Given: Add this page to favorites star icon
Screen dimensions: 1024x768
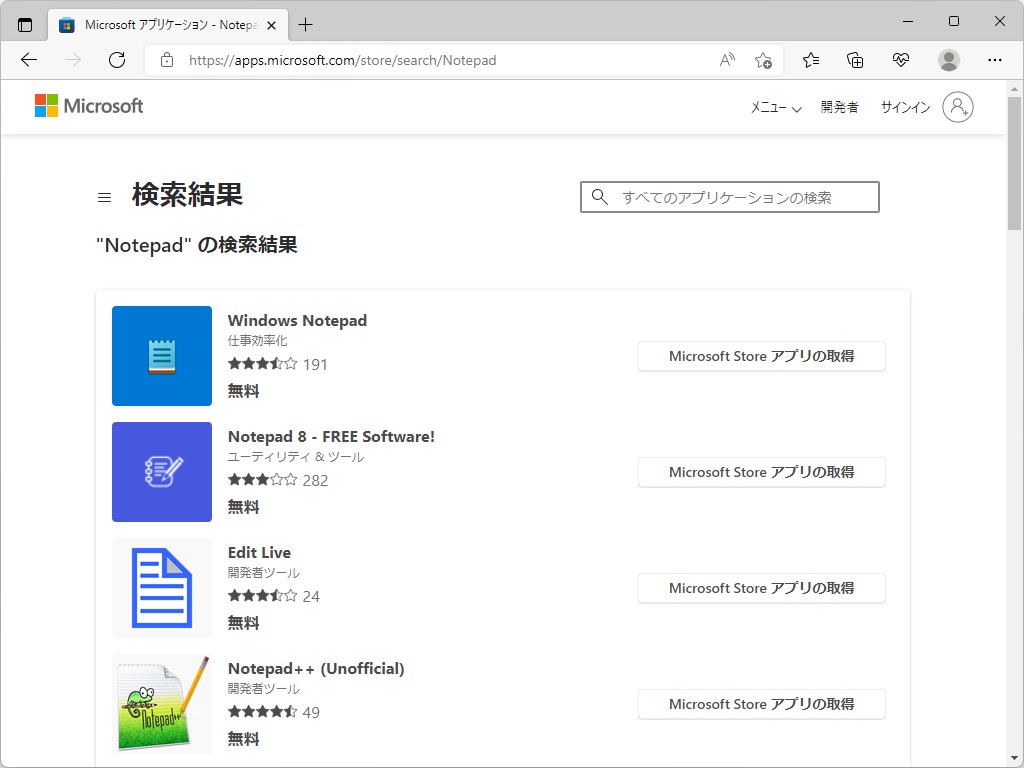Looking at the screenshot, I should pos(763,60).
